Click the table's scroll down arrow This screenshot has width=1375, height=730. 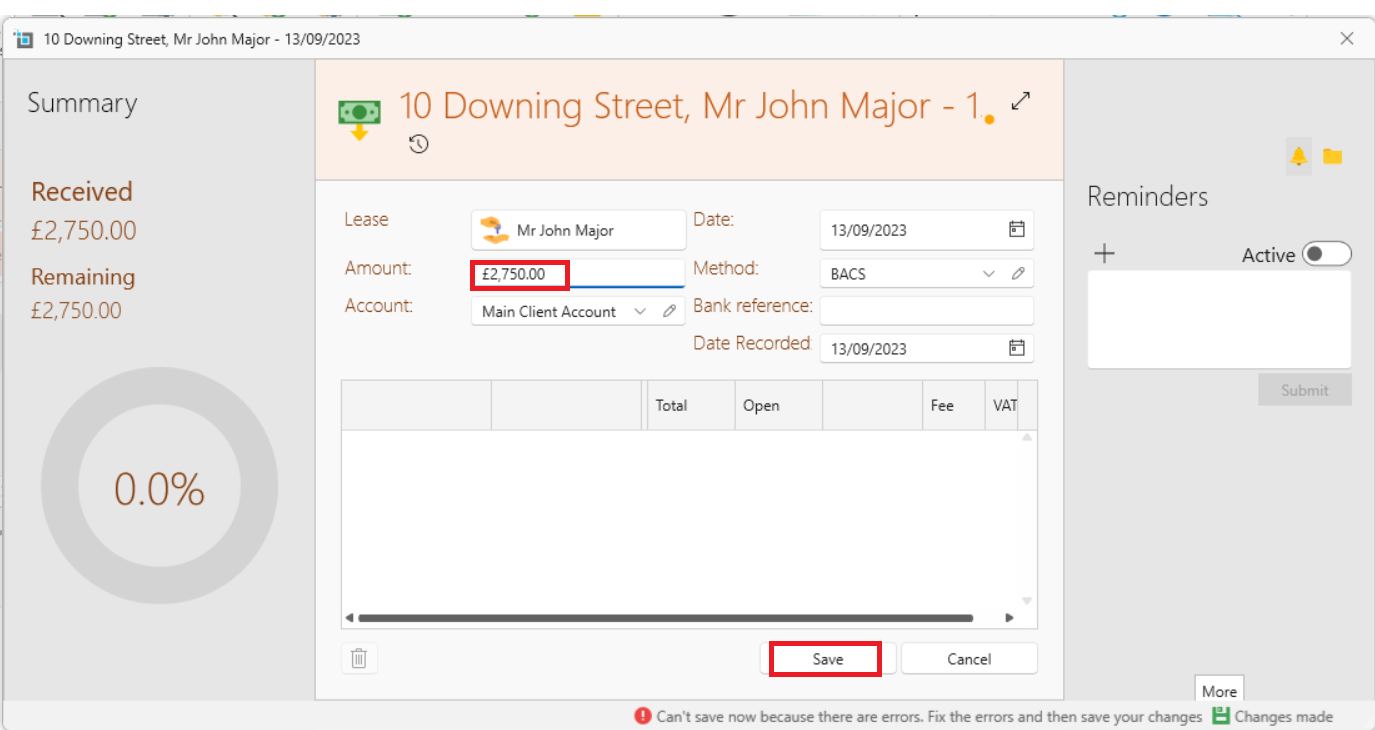tap(1027, 600)
